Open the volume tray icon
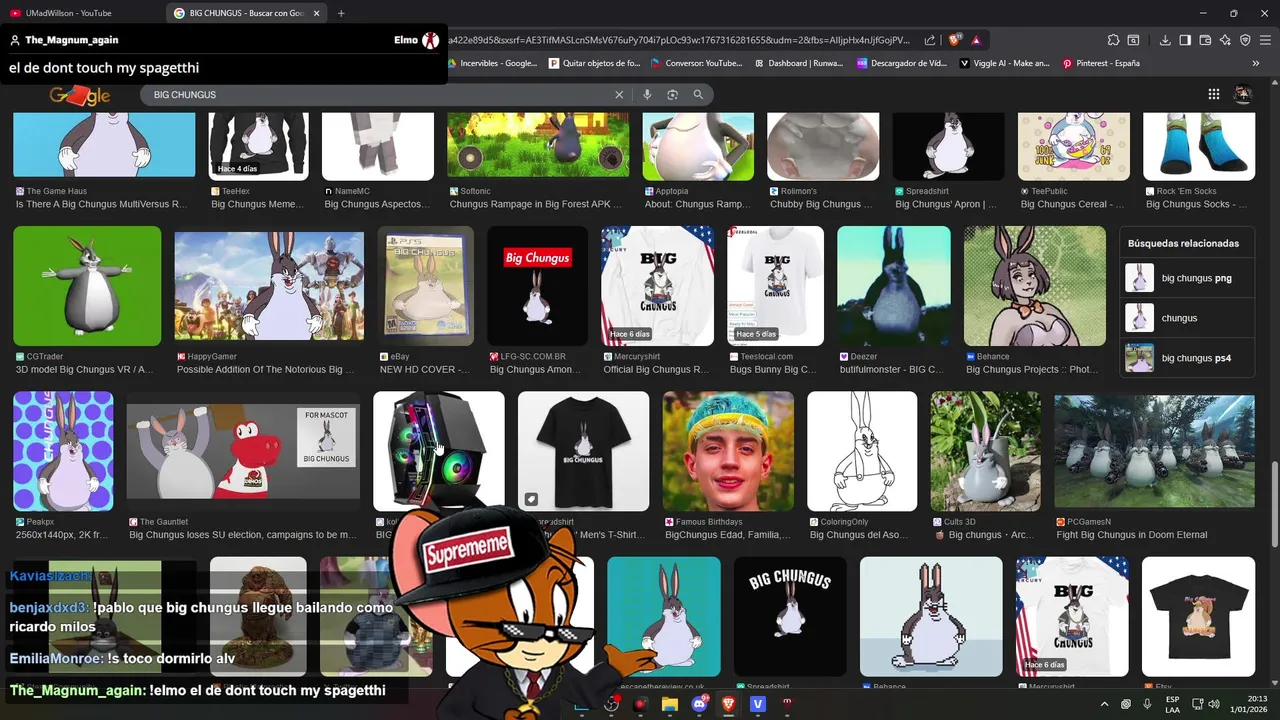 tap(1213, 704)
